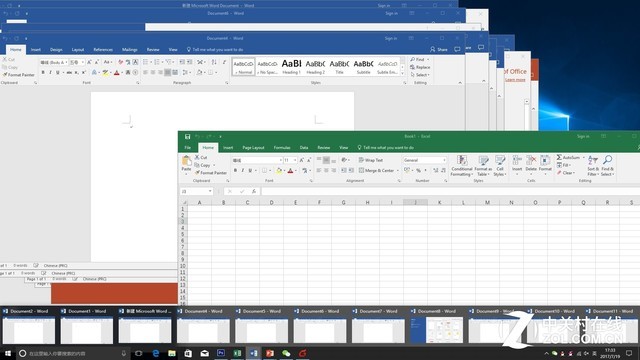Select the Normal style in Word
Viewport: 640px width, 360px height.
coord(244,67)
